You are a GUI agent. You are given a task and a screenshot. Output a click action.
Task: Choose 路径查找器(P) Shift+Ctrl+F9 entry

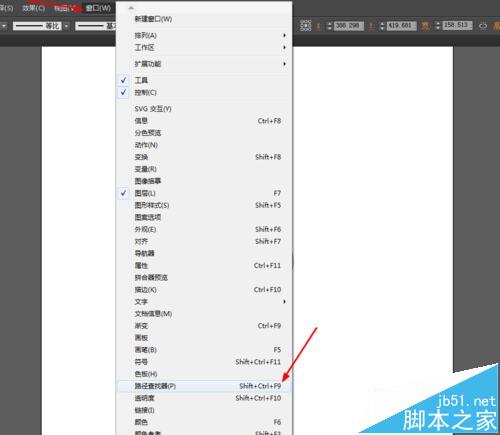point(204,386)
